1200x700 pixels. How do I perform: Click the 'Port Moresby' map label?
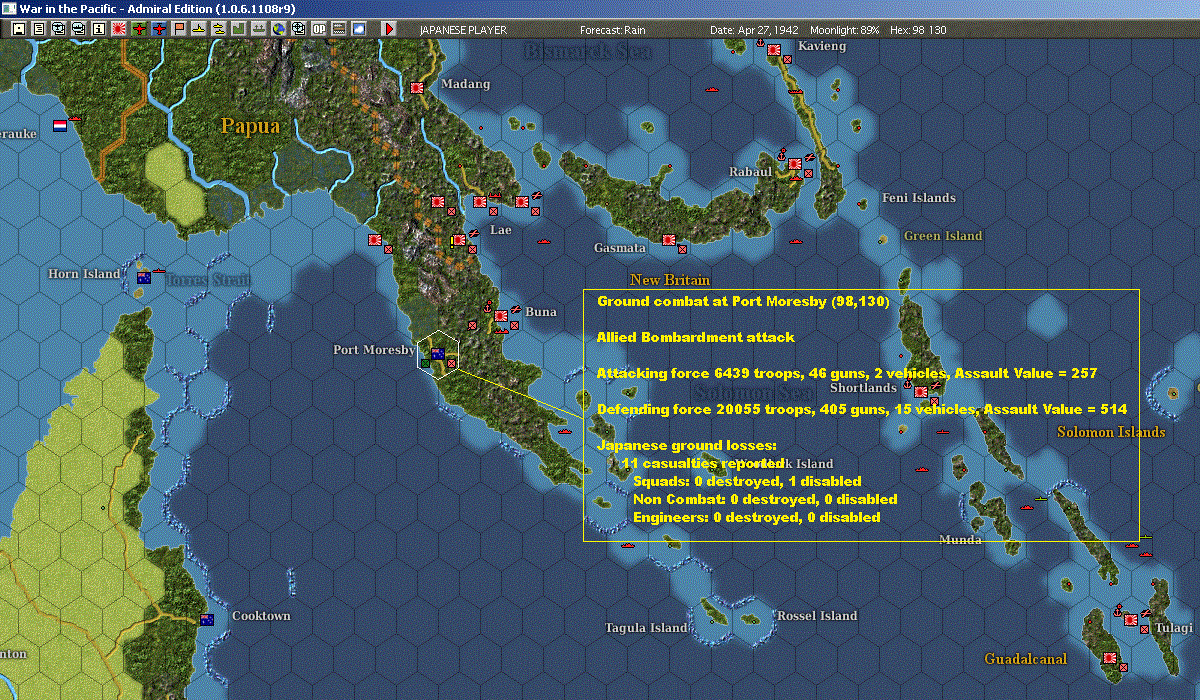click(374, 350)
